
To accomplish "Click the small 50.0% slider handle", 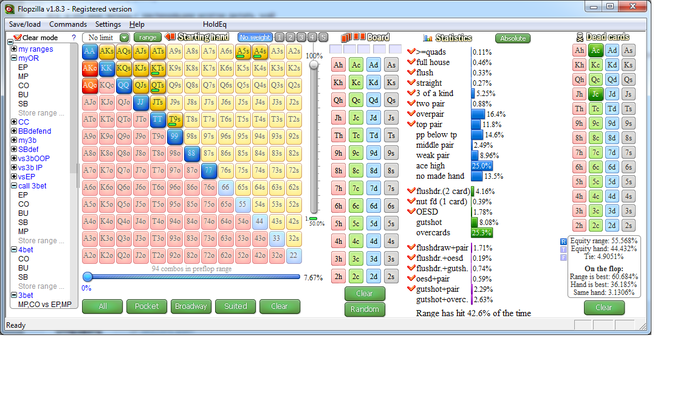I will (313, 219).
